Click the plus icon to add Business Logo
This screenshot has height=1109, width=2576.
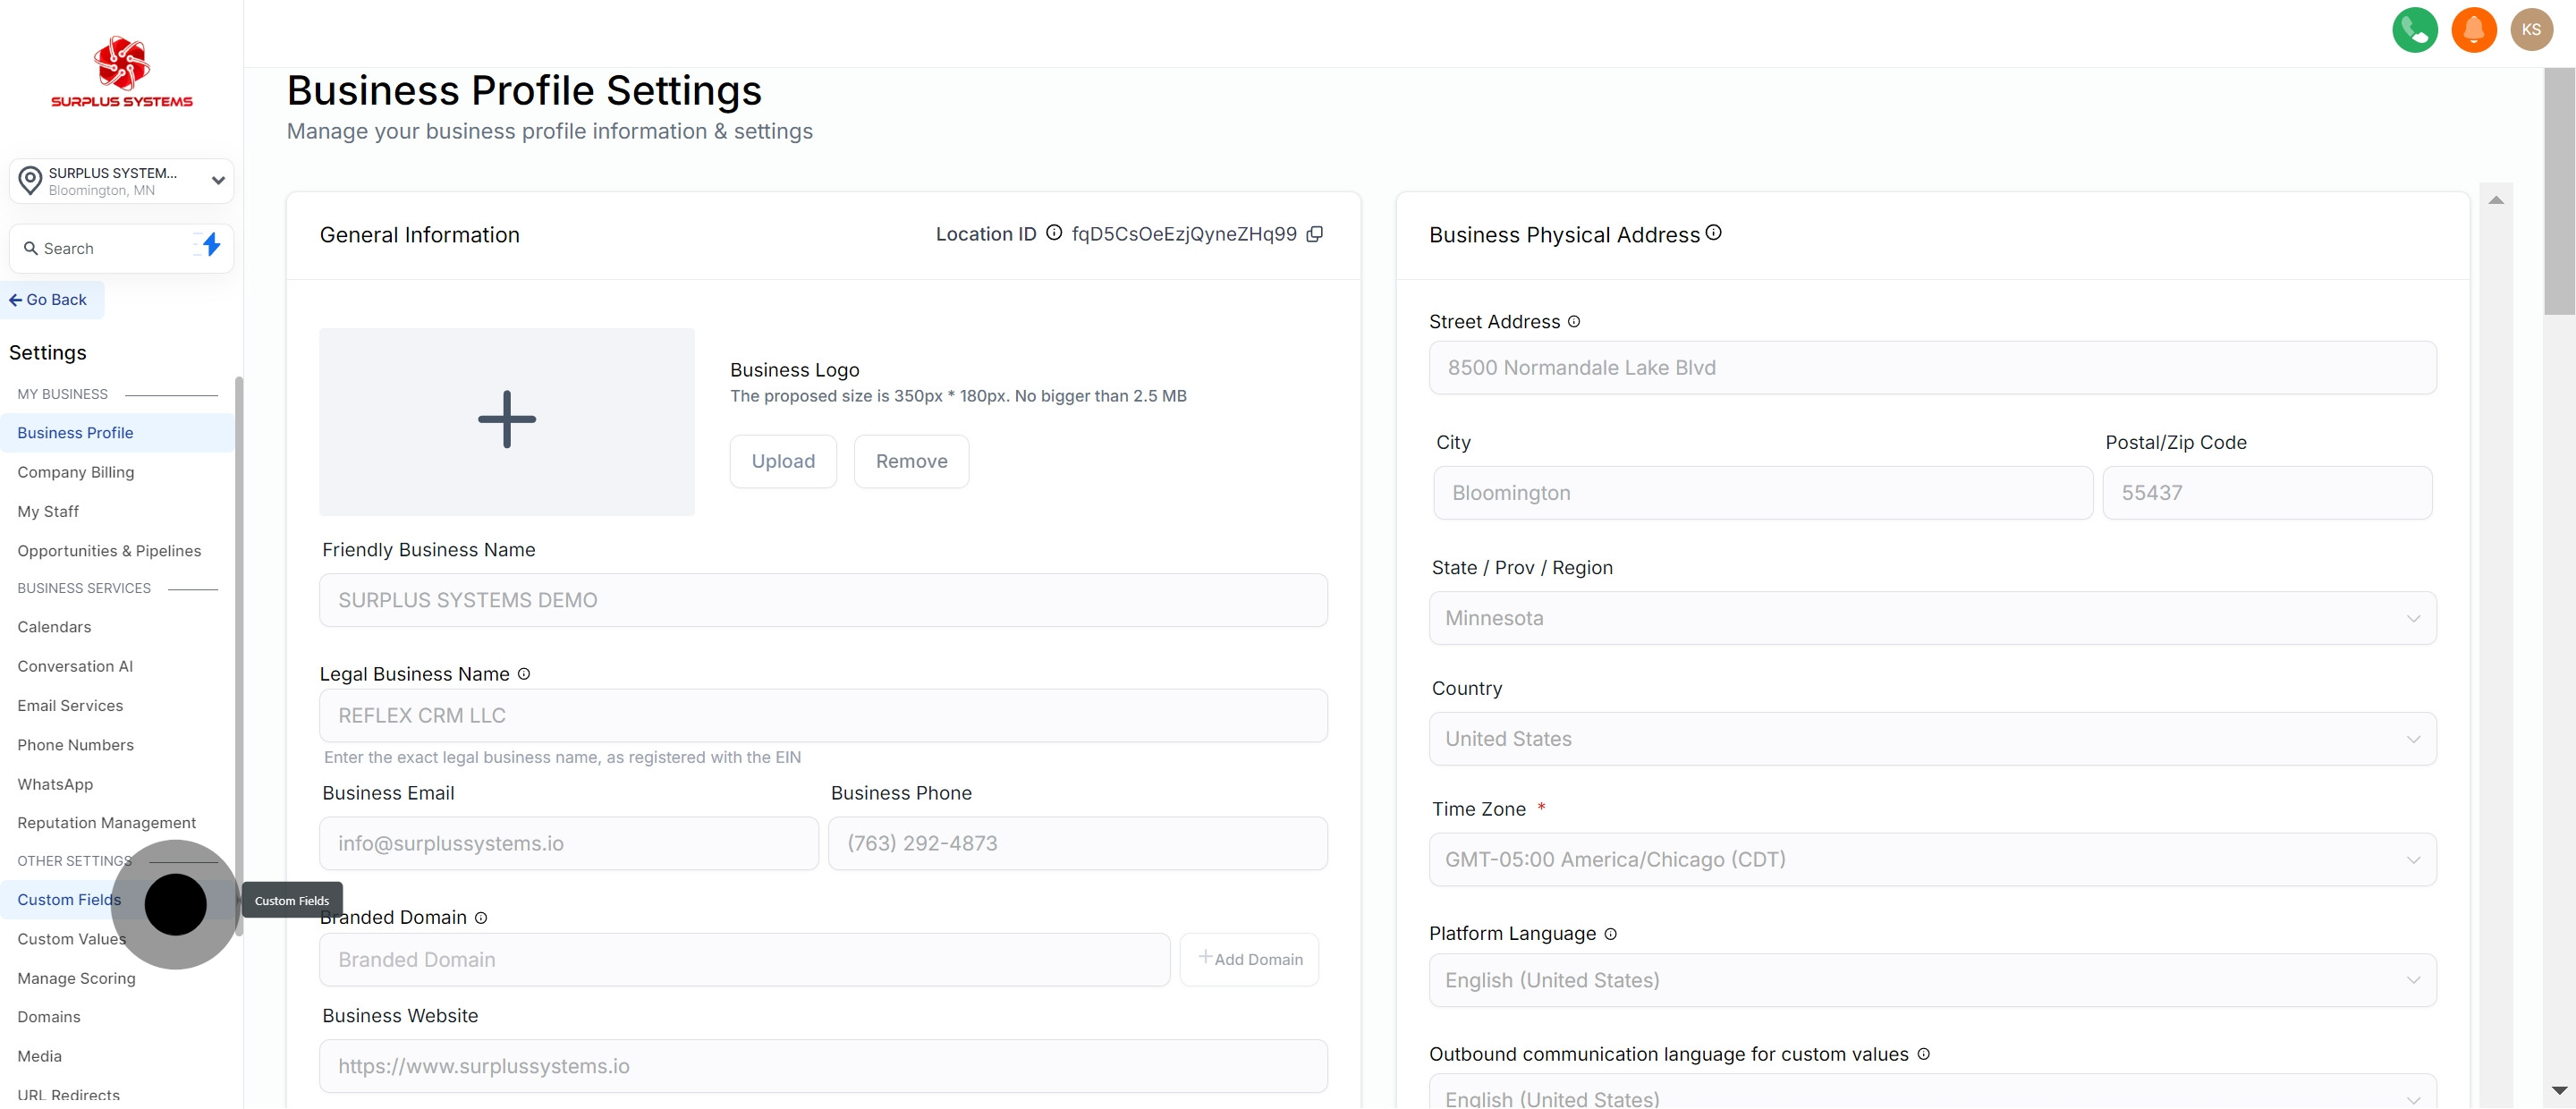click(506, 420)
